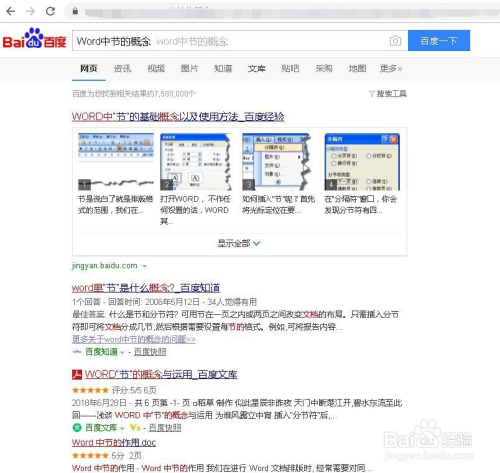This screenshot has width=500, height=473.
Task: Open step 1 thumbnail of the 百度经验 result
Action: coord(116,162)
